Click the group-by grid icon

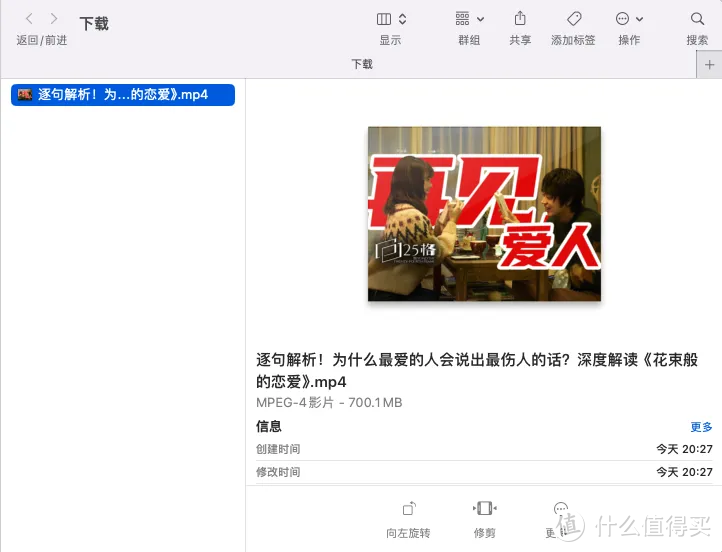(x=462, y=19)
